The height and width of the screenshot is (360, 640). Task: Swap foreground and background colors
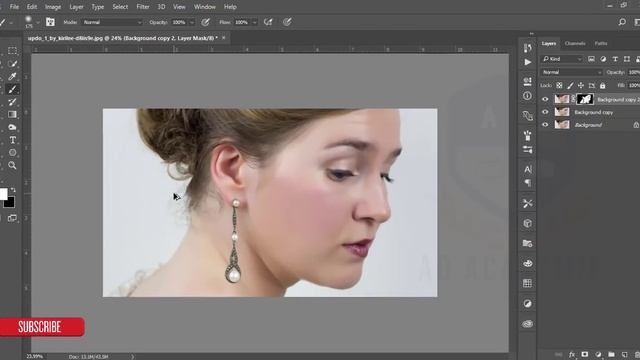(13, 190)
